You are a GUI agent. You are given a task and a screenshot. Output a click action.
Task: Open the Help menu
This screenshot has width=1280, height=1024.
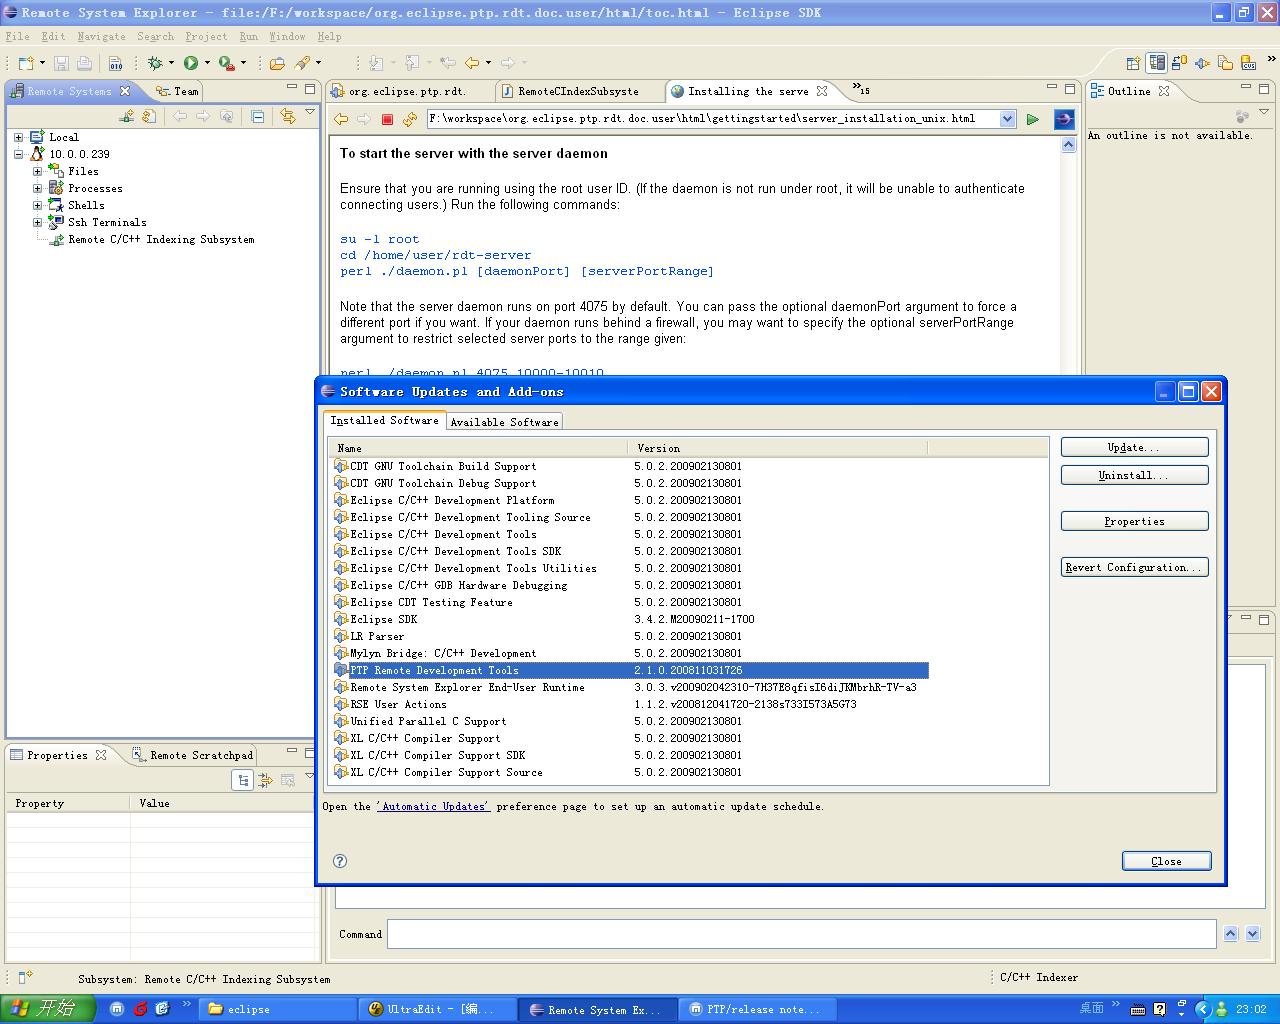[329, 36]
